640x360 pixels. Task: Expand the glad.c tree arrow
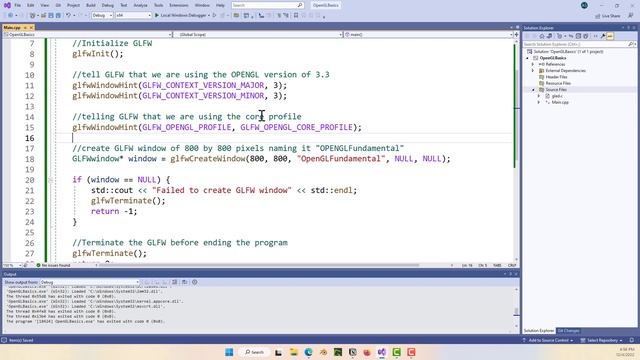click(x=539, y=96)
